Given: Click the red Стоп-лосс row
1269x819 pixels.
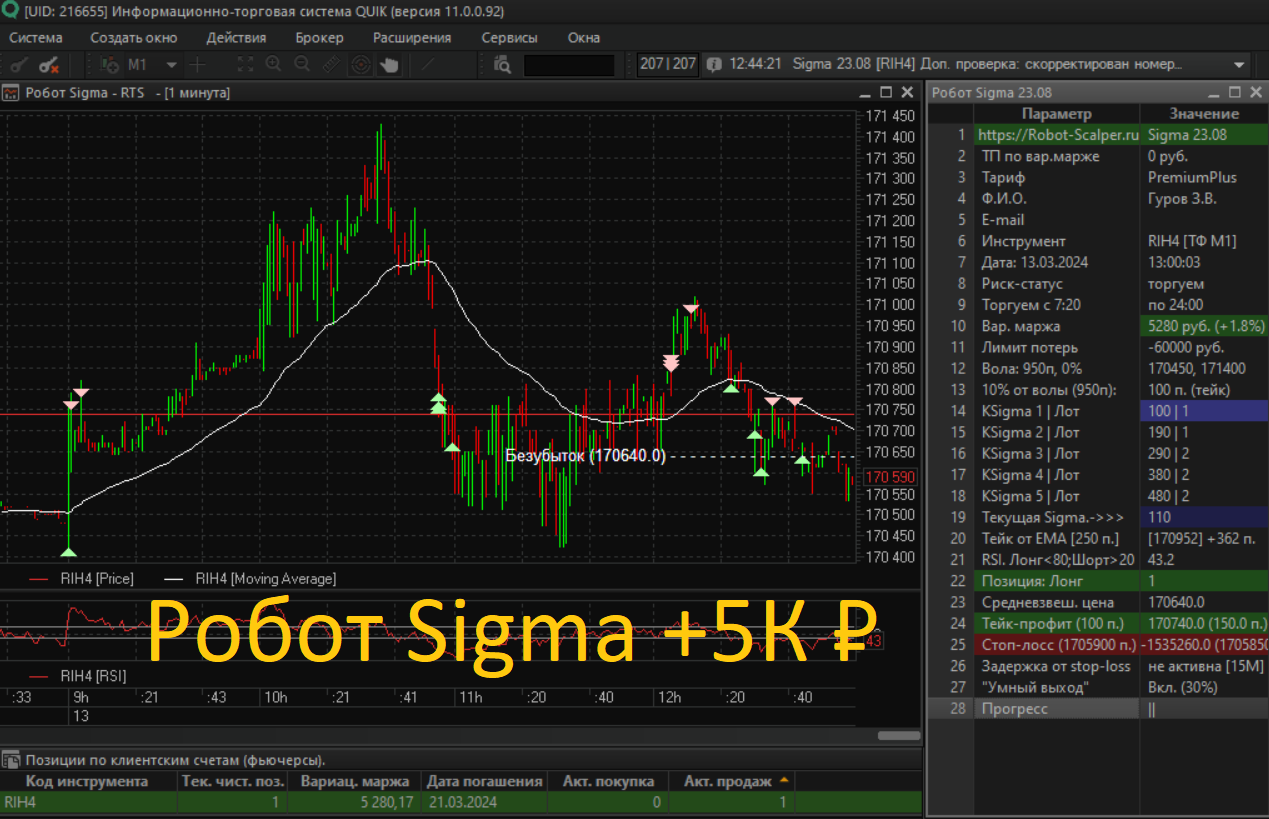Looking at the screenshot, I should pyautogui.click(x=1098, y=645).
